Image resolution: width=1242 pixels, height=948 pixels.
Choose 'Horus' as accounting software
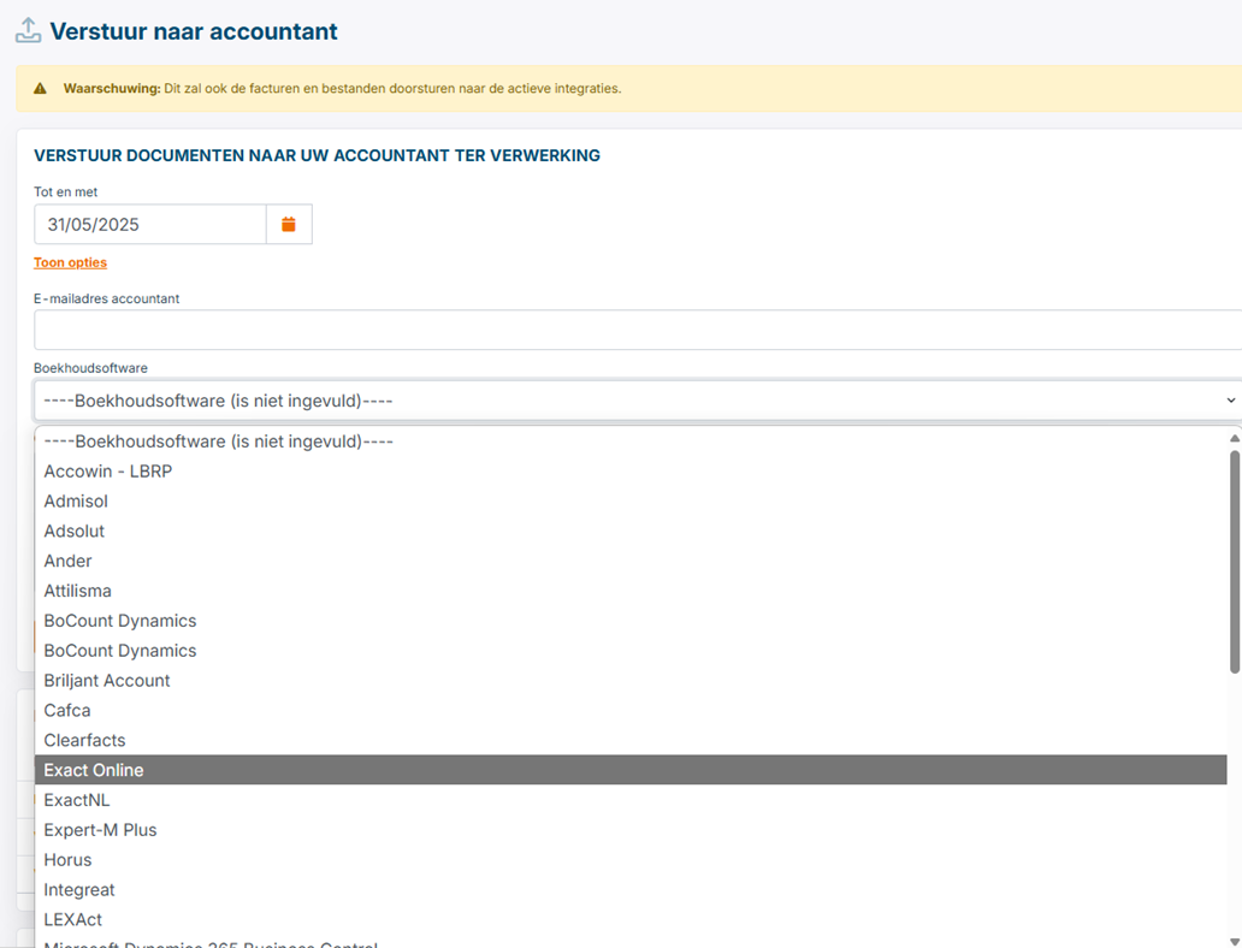[68, 860]
